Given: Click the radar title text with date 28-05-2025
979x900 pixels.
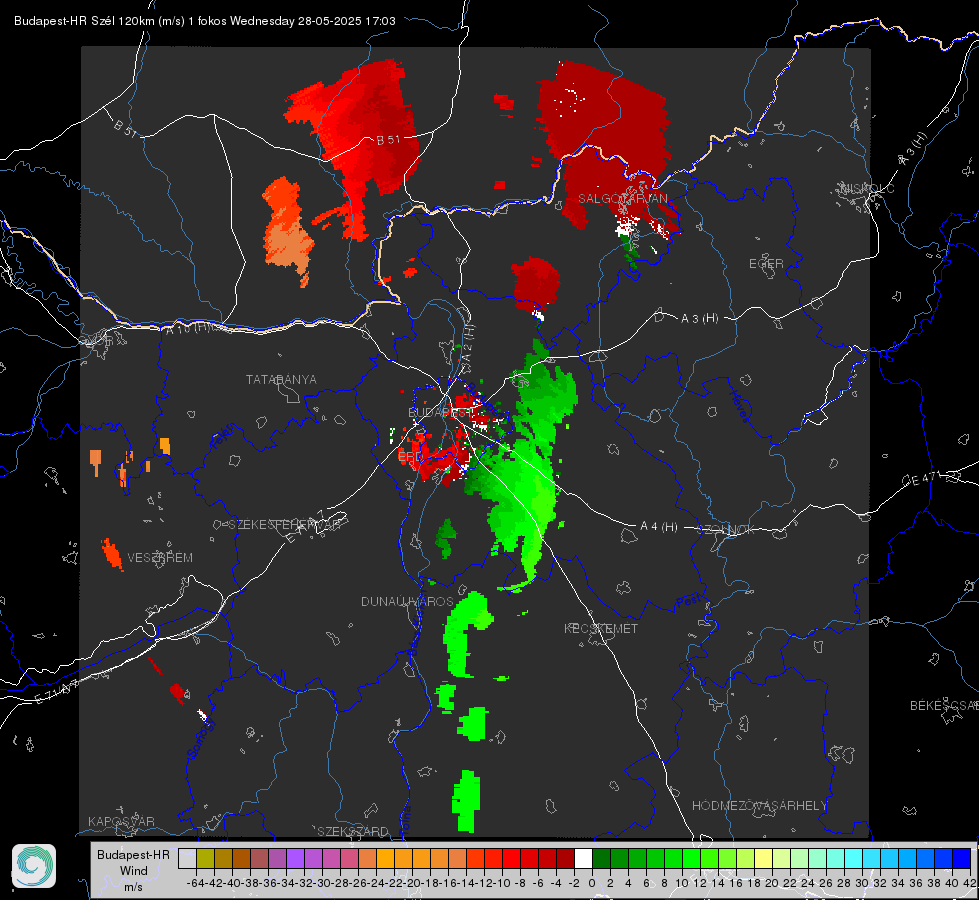Looking at the screenshot, I should (x=205, y=21).
